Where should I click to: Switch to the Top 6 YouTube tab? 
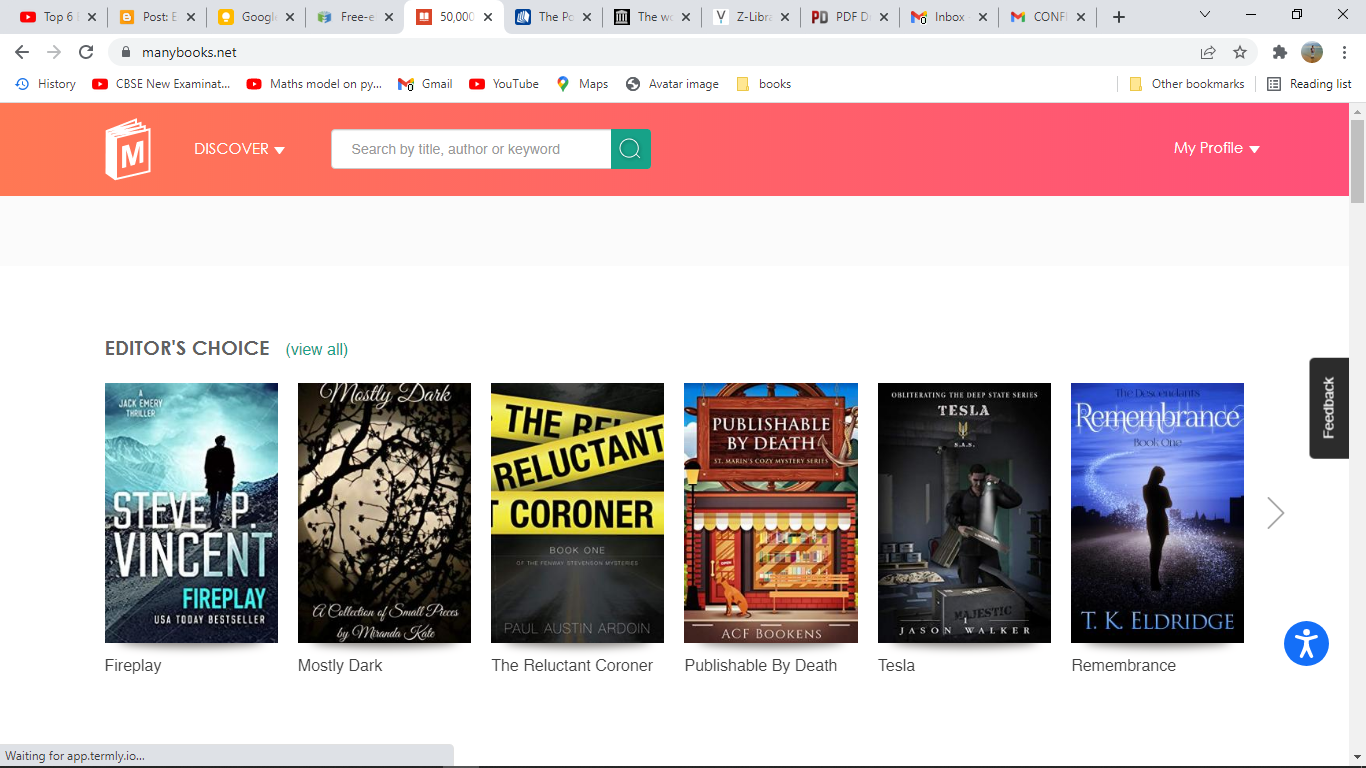coord(56,17)
